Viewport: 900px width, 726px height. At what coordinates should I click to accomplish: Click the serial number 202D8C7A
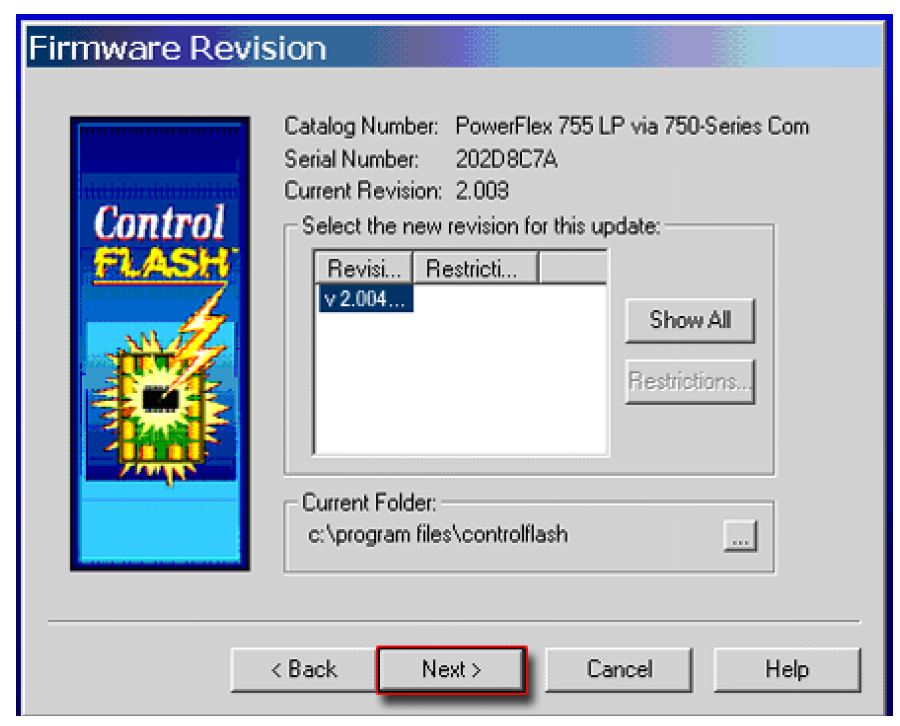(x=506, y=159)
